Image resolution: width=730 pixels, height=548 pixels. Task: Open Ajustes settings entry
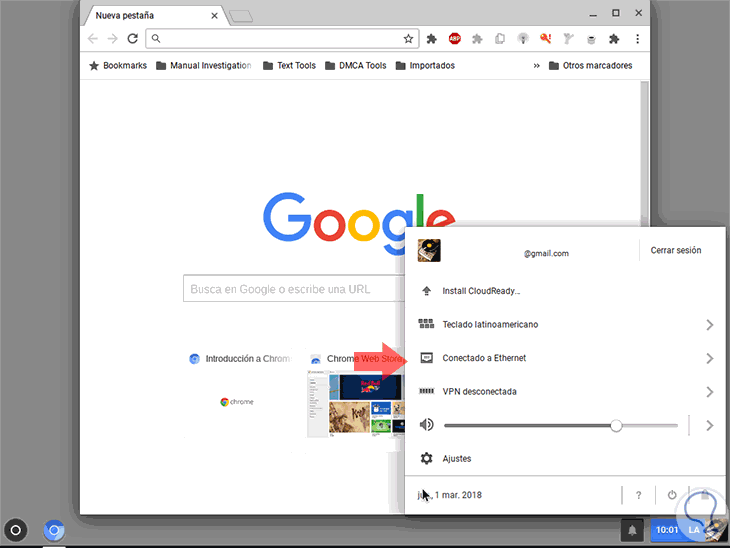point(565,459)
